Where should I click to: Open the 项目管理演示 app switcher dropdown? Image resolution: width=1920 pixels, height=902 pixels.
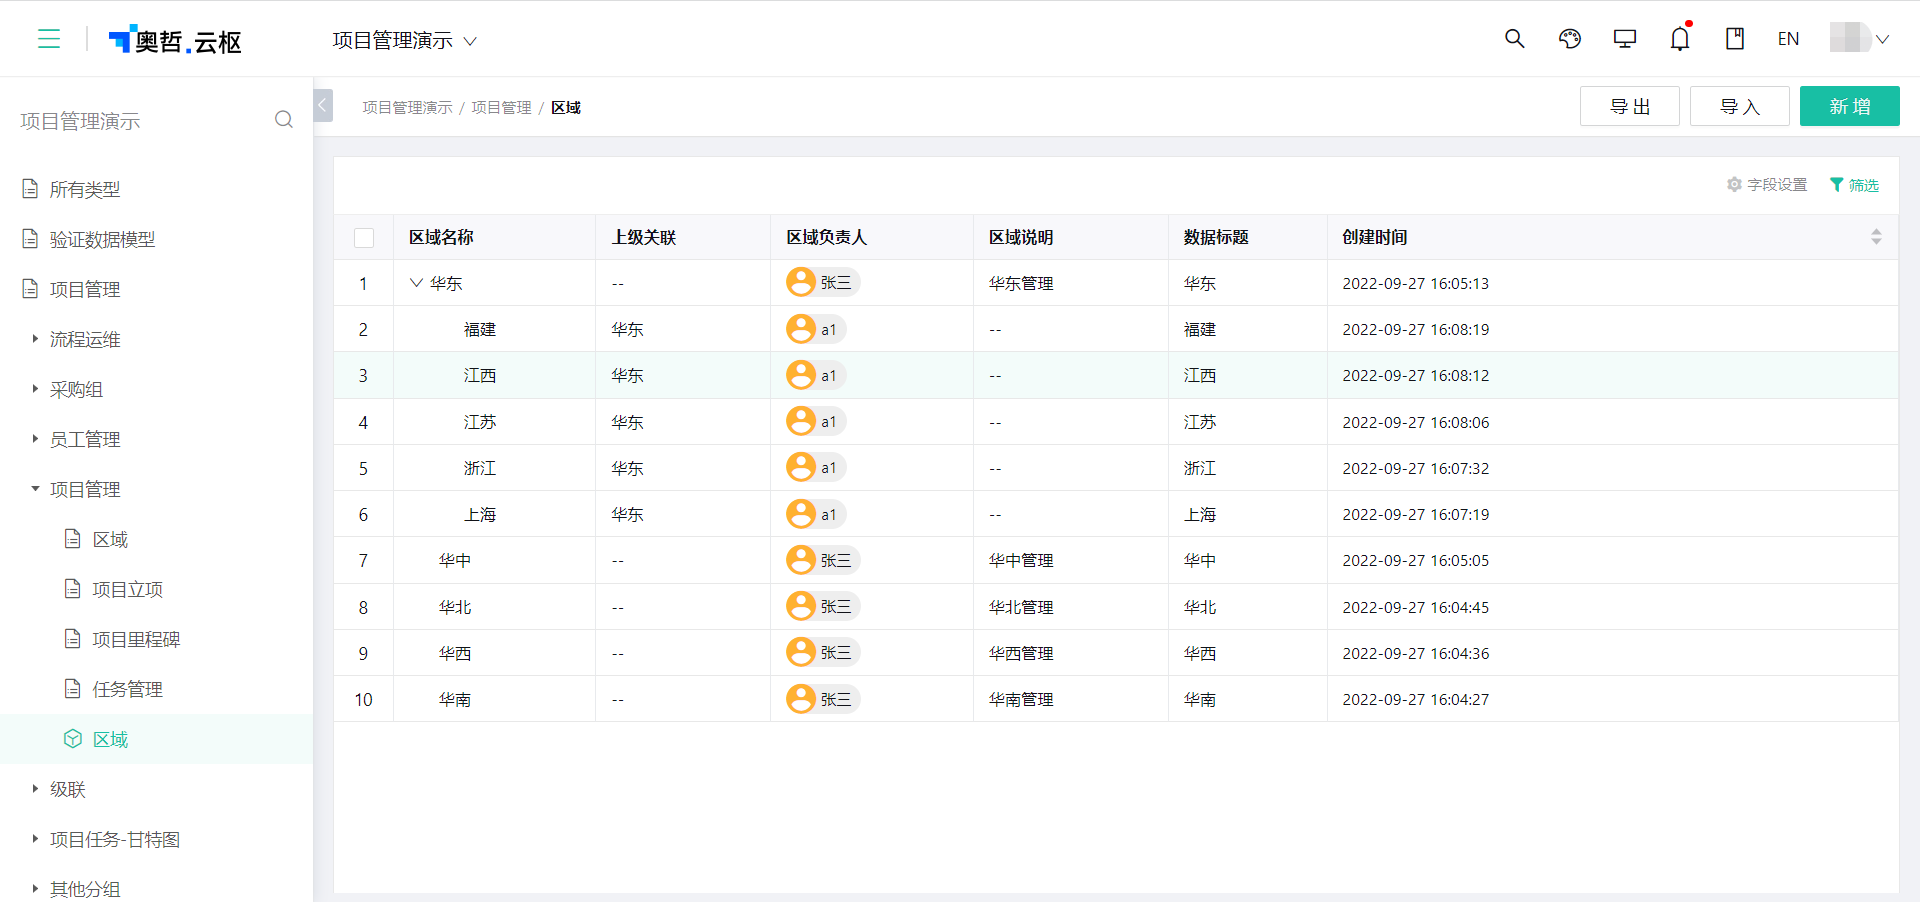tap(404, 40)
